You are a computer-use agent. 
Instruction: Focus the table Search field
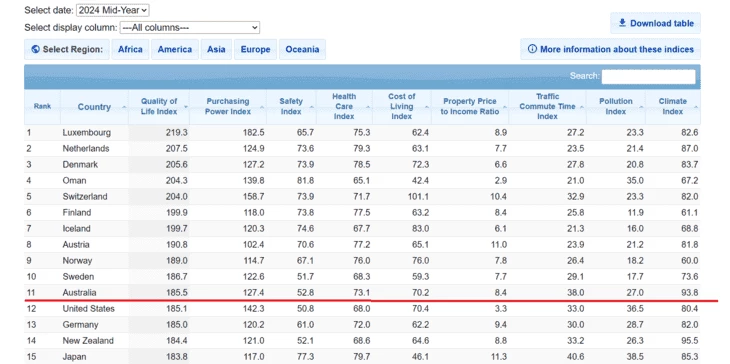(649, 76)
